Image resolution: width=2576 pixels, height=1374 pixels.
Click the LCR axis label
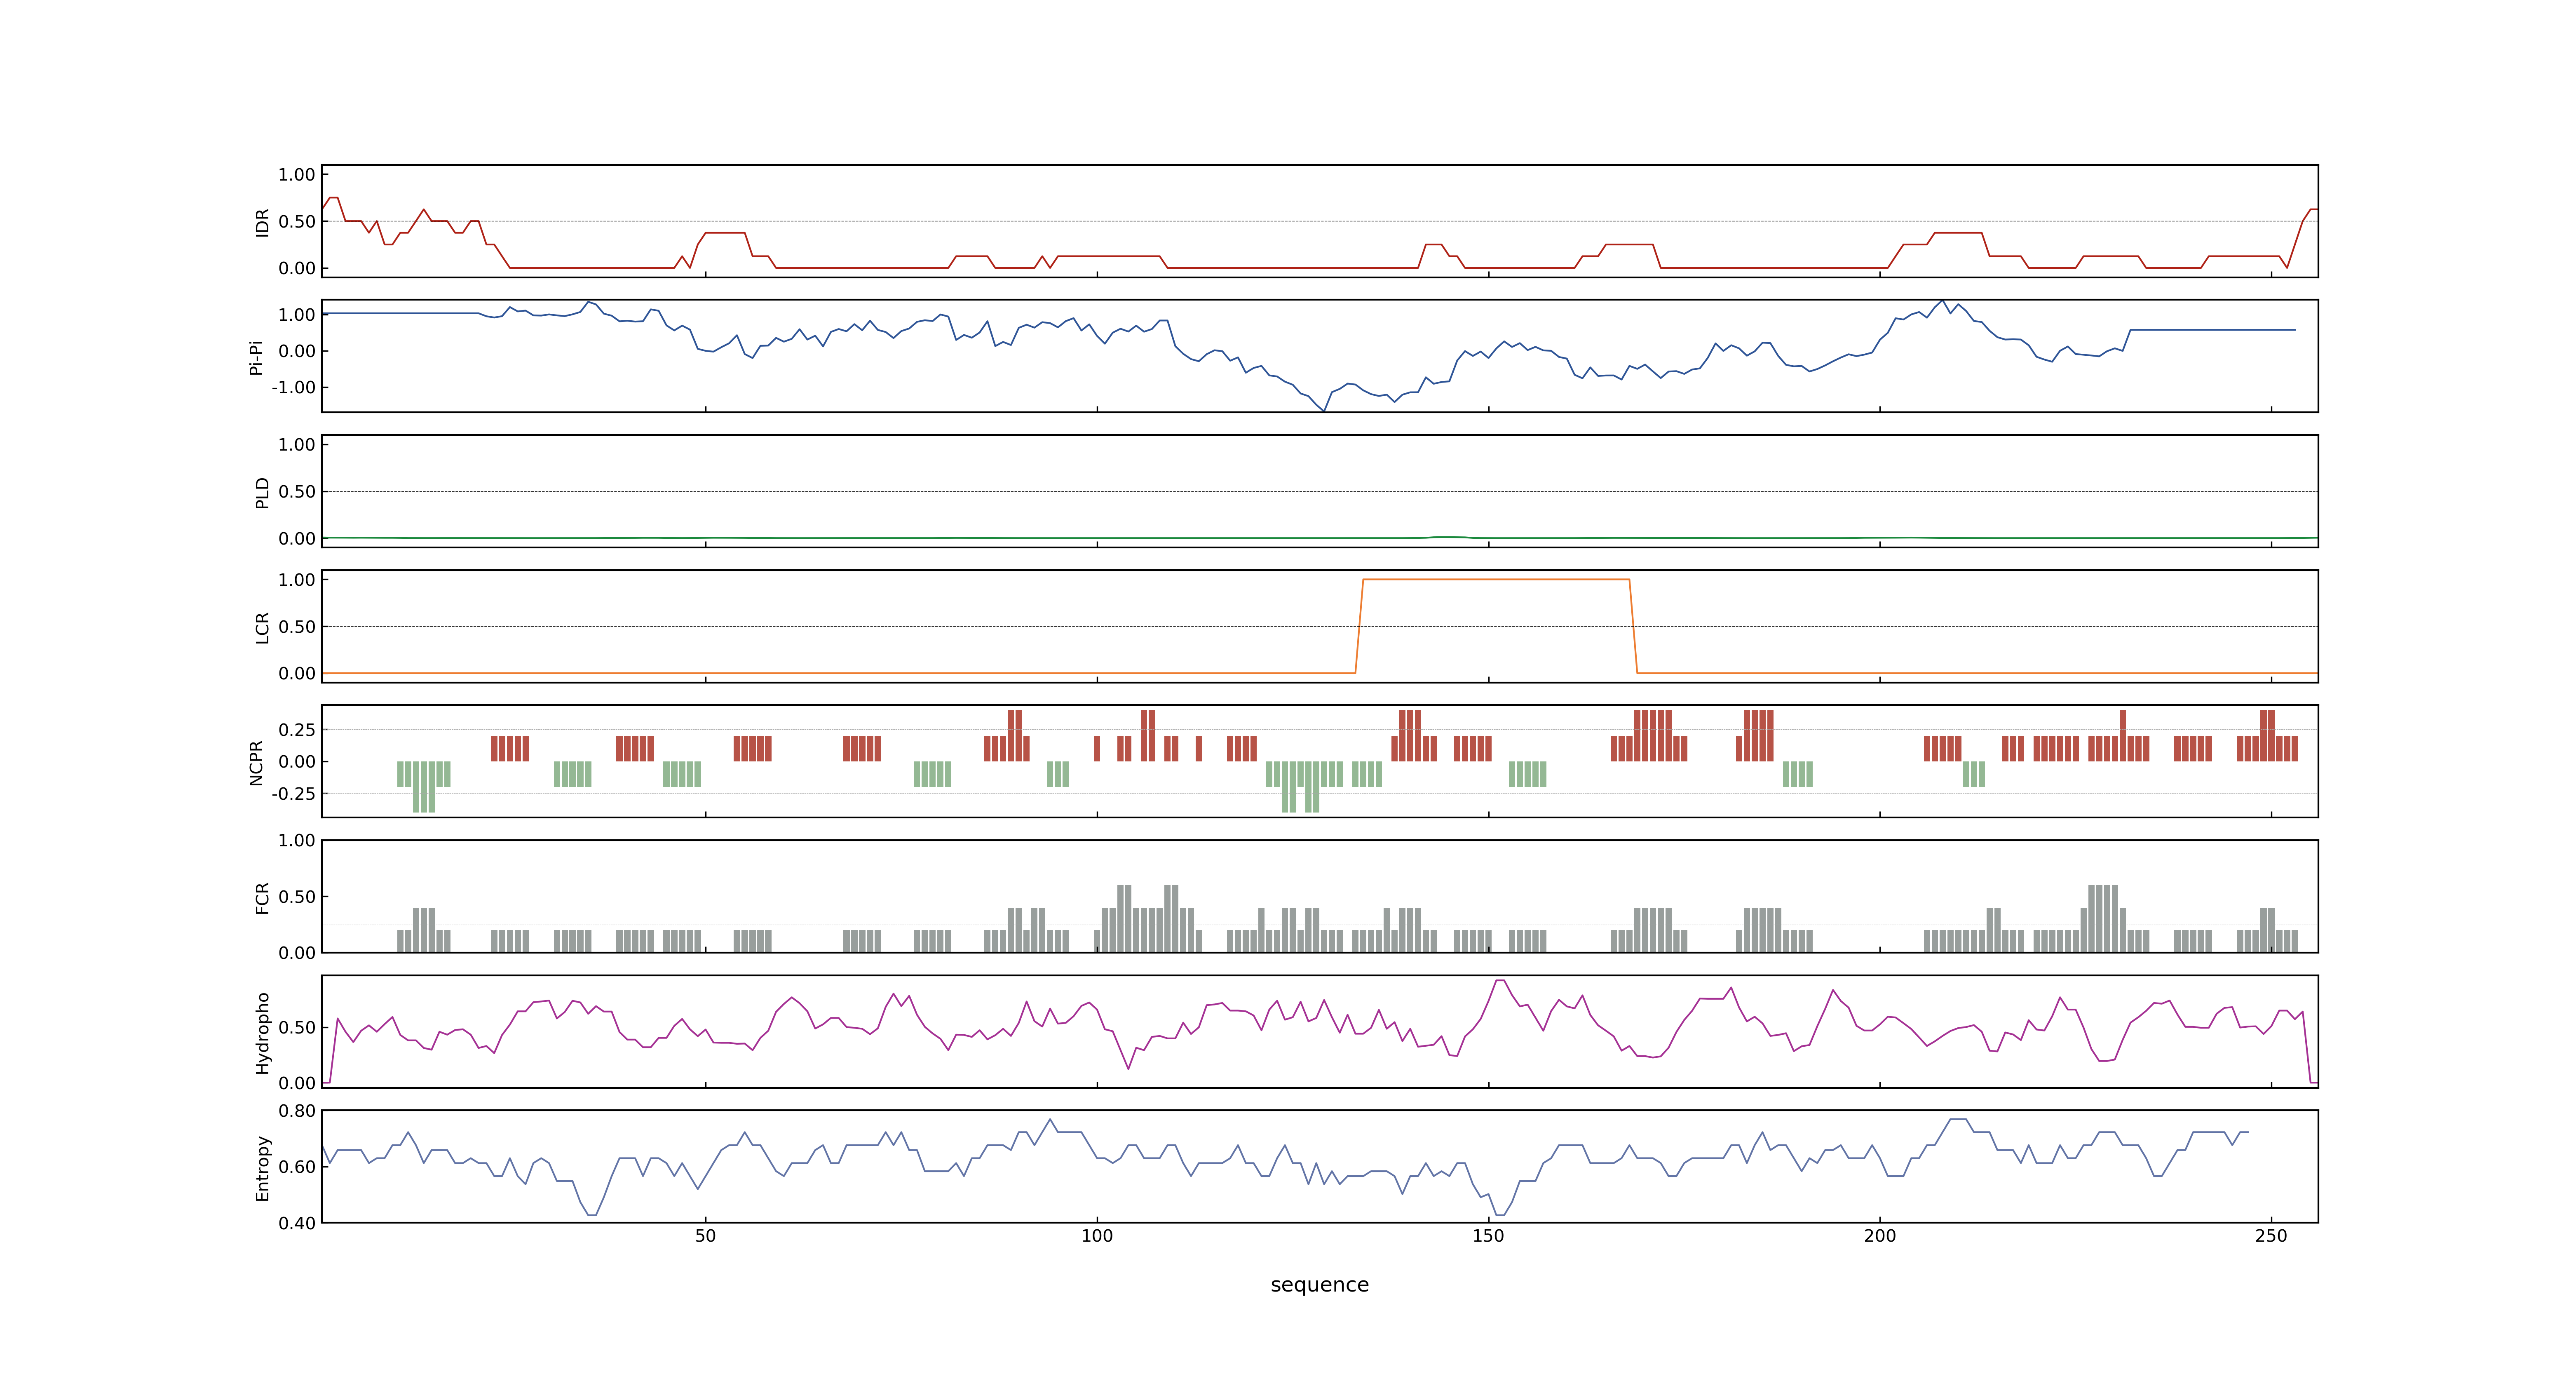point(262,627)
